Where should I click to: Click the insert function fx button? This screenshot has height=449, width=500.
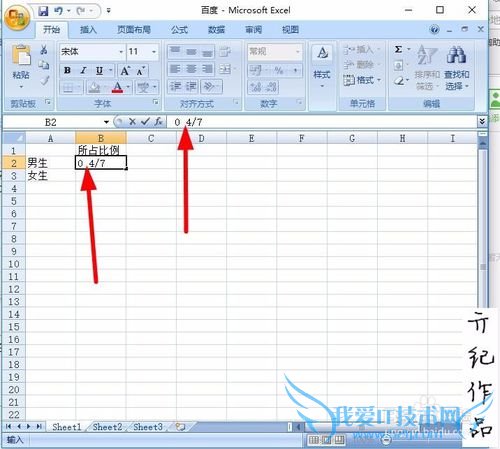click(x=158, y=122)
